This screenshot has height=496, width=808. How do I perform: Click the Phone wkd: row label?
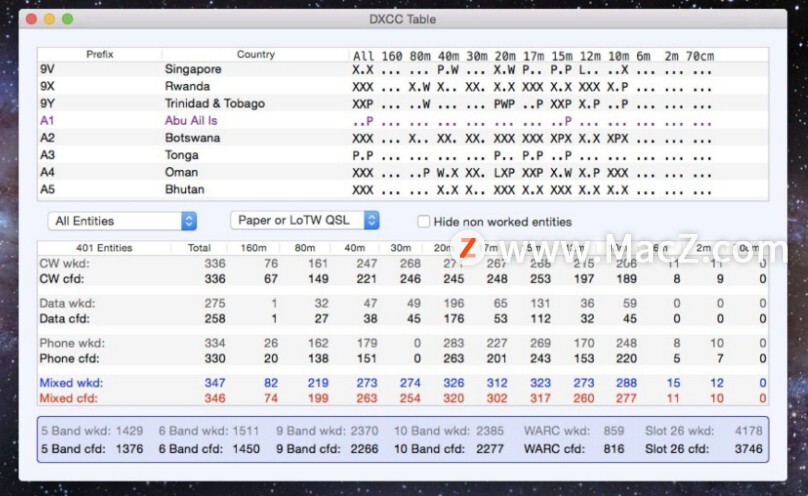point(72,343)
